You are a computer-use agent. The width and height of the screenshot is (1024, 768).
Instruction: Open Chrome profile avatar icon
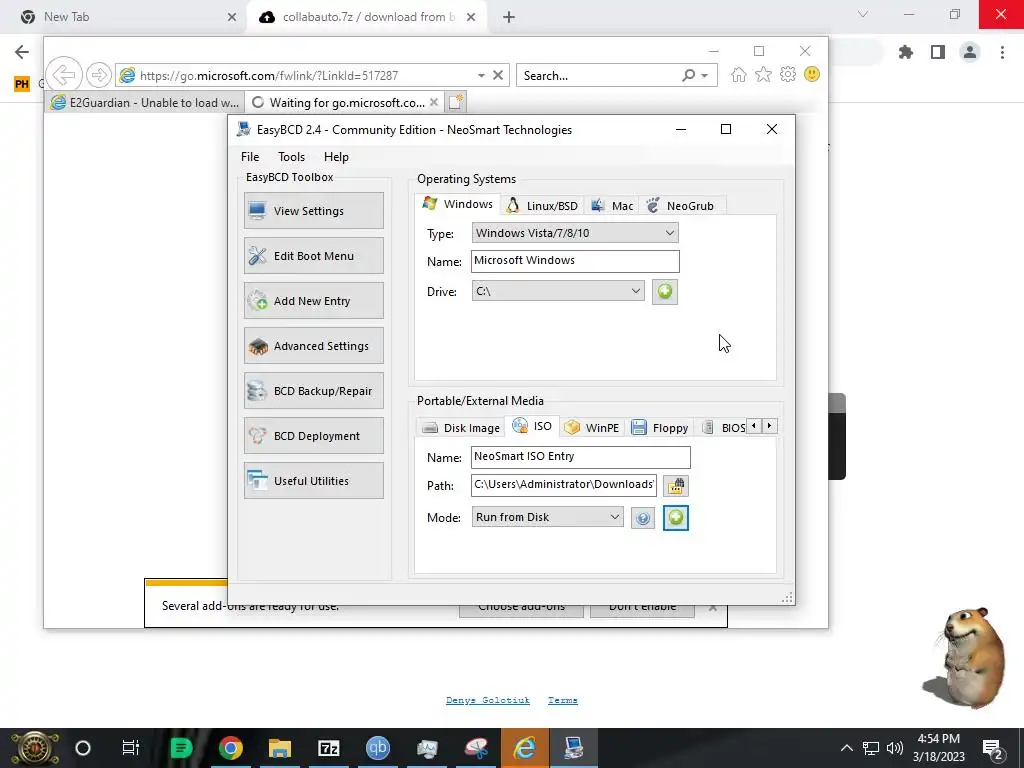coord(970,52)
